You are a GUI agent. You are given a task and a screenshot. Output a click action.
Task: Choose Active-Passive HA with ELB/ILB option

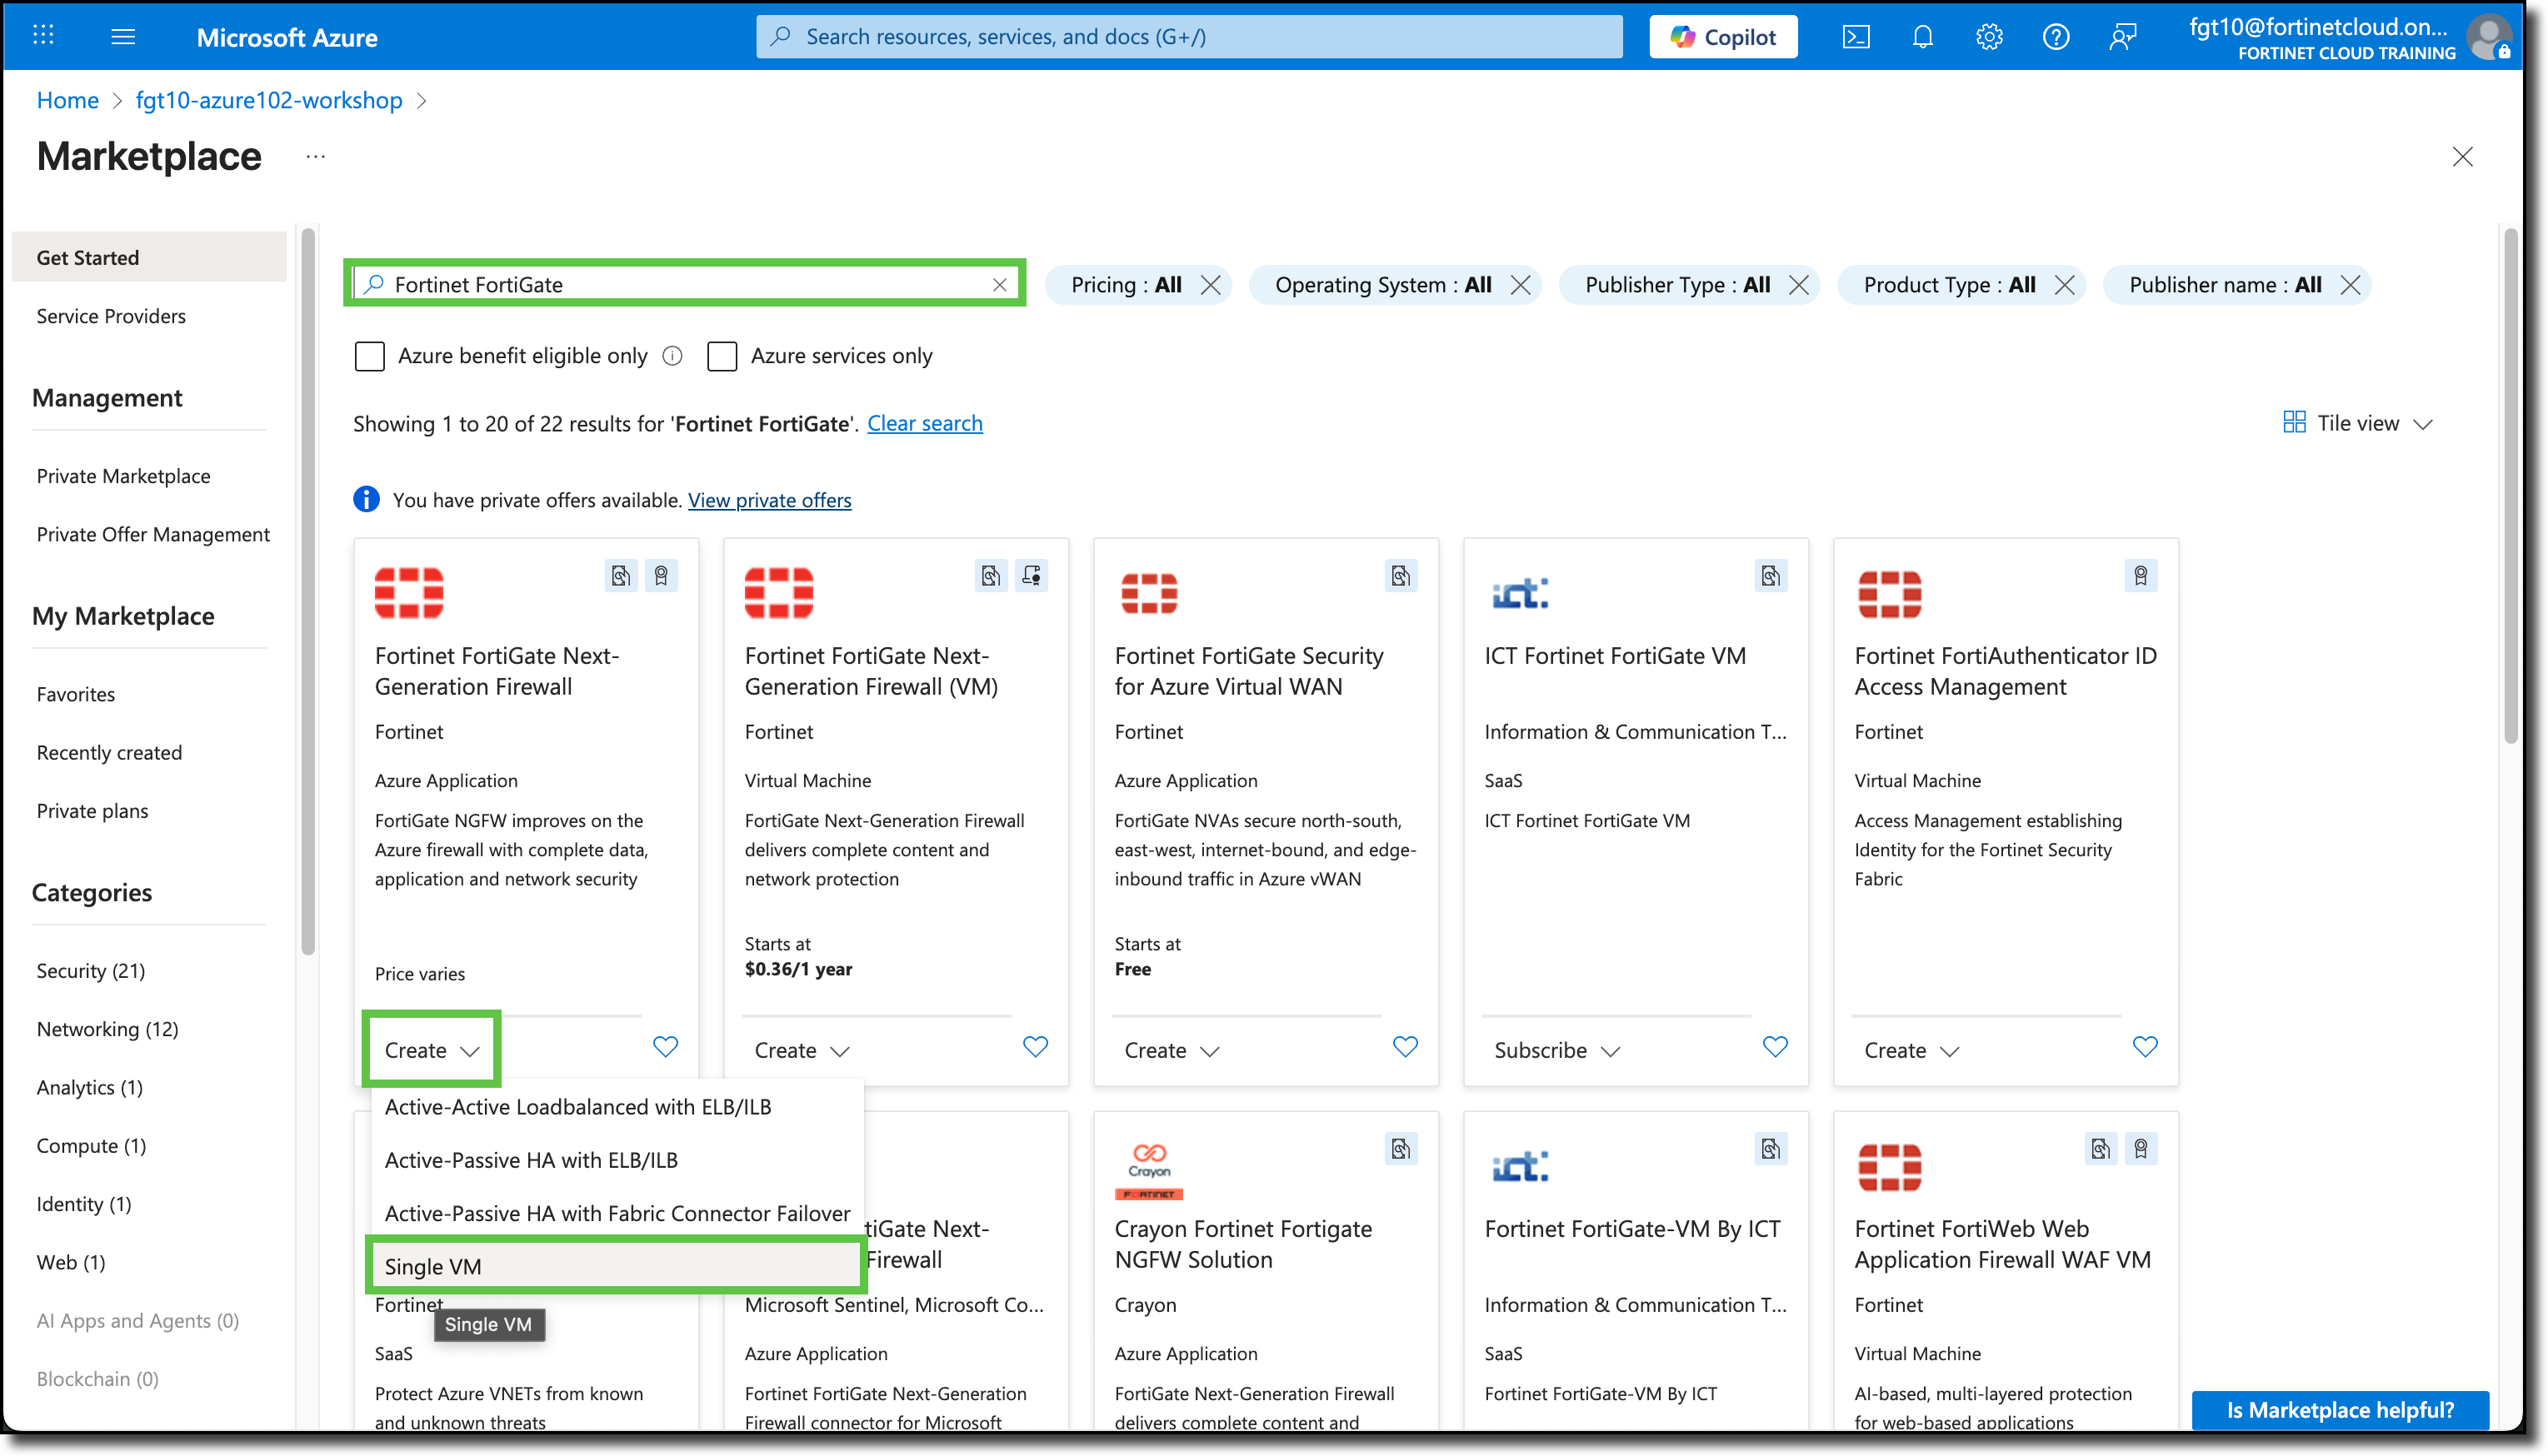[531, 1160]
